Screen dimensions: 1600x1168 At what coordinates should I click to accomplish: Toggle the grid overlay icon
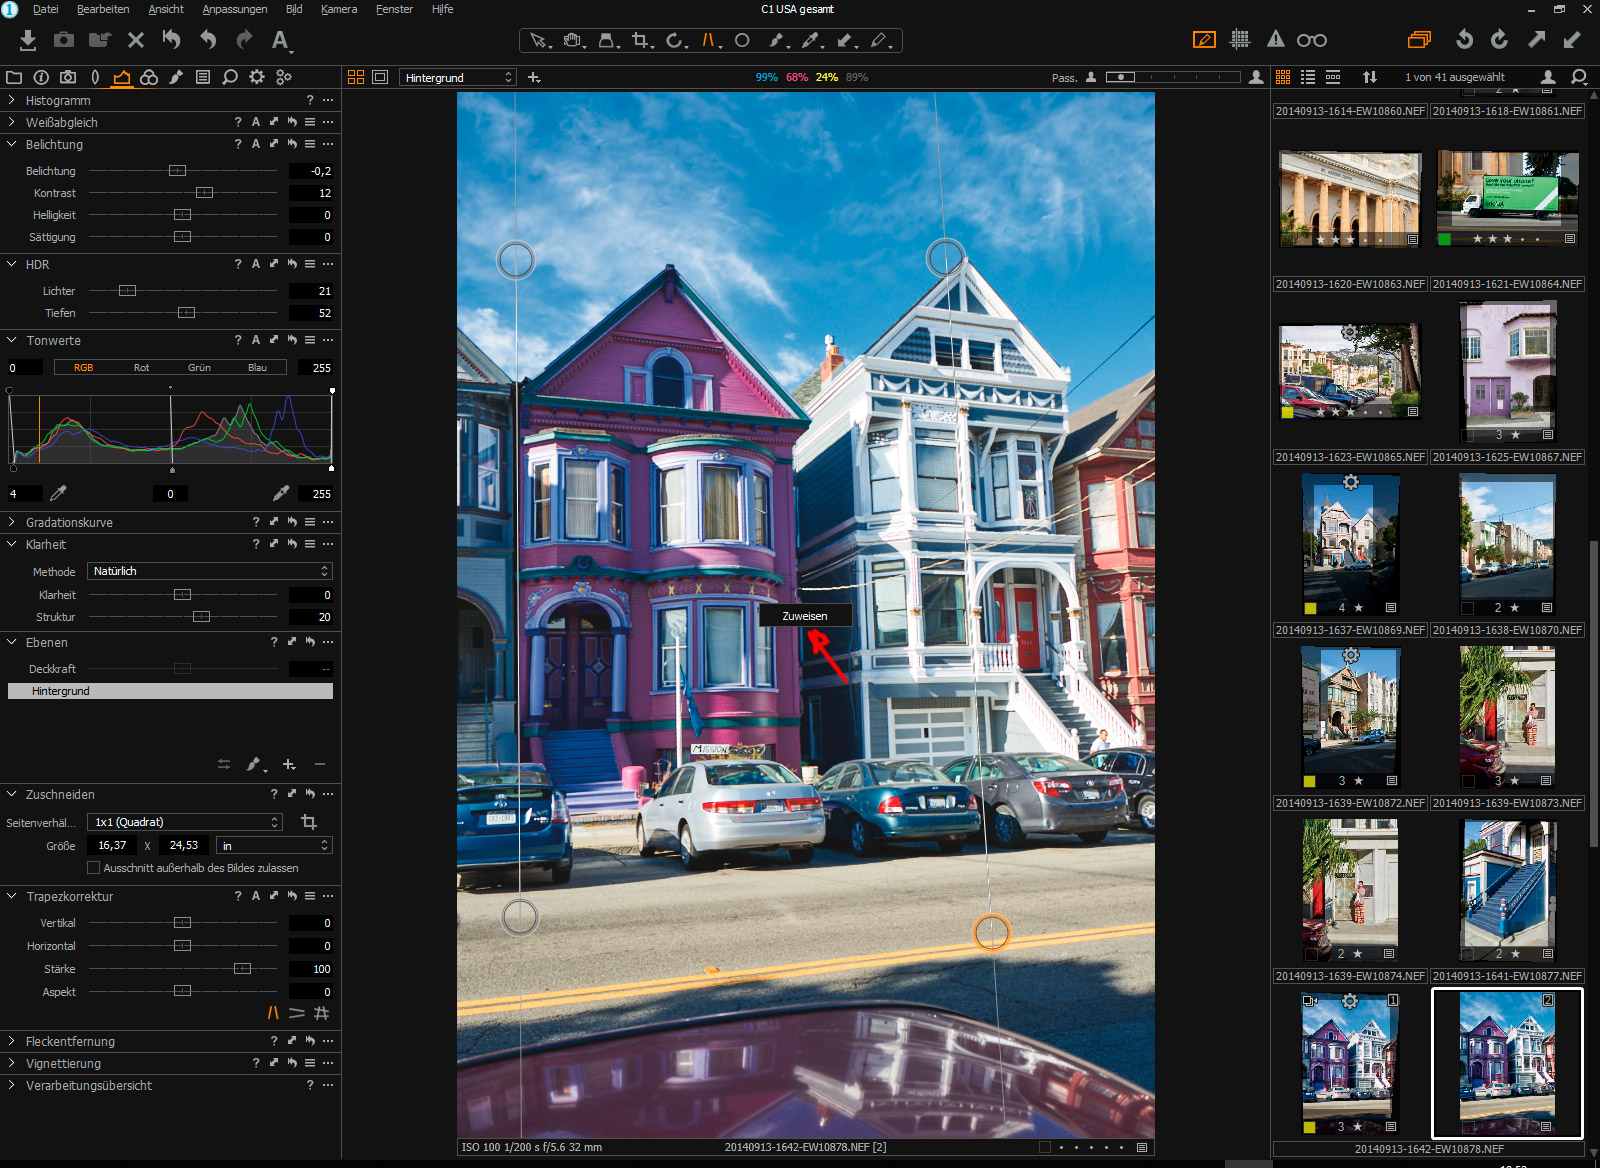[x=1240, y=40]
